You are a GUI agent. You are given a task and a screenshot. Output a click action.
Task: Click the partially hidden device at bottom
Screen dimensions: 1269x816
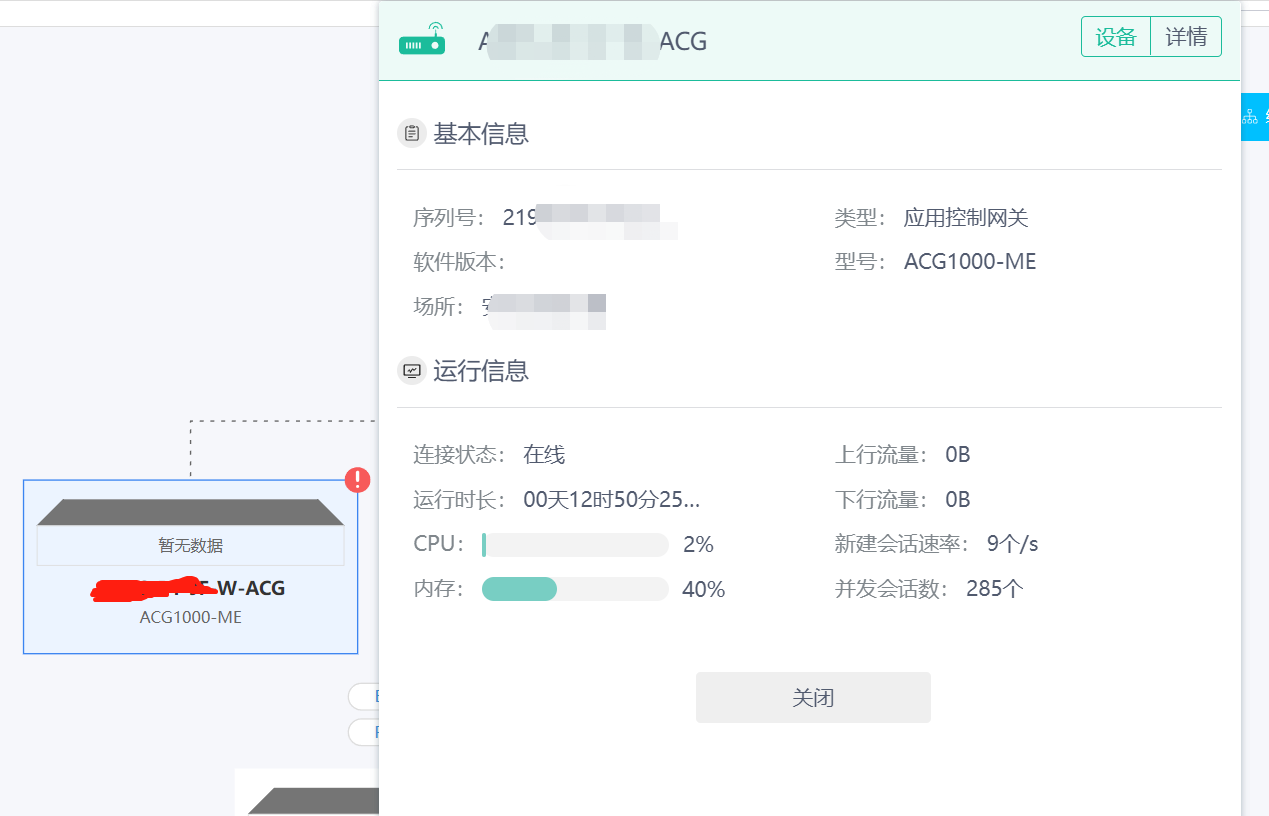[x=310, y=799]
